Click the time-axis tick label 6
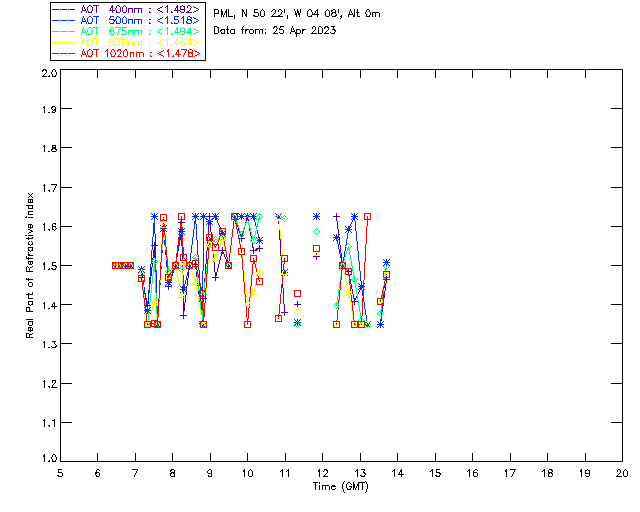The height and width of the screenshot is (512, 640). tap(98, 473)
